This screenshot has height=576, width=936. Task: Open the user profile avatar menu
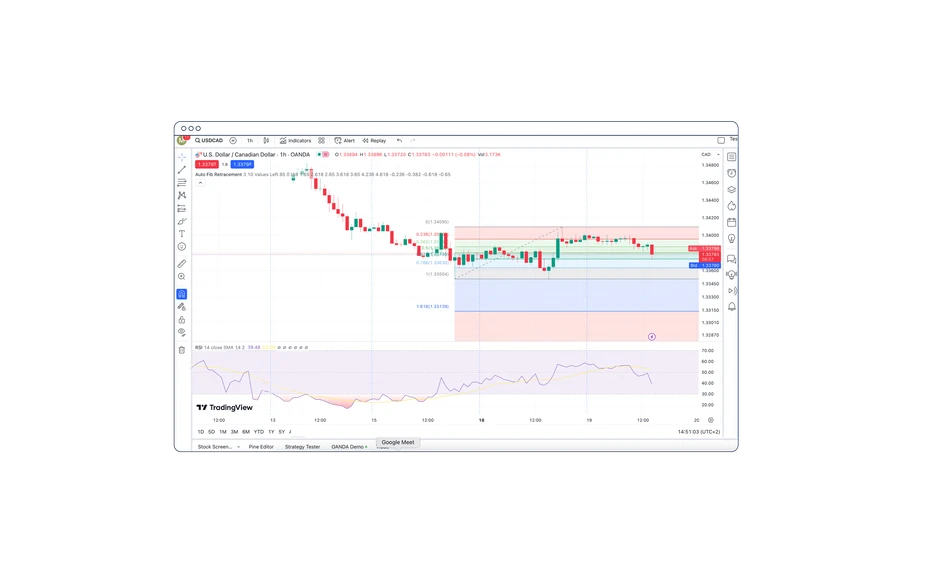pos(182,140)
